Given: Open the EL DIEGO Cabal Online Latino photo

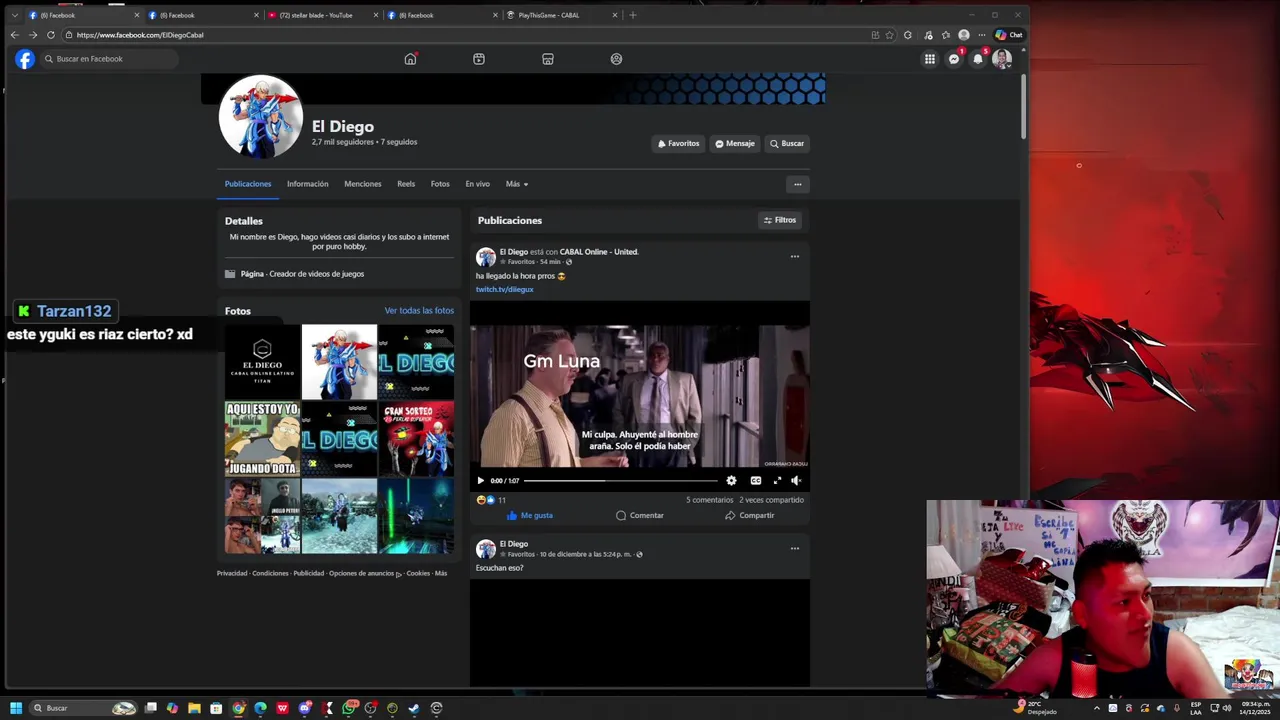Looking at the screenshot, I should point(262,362).
